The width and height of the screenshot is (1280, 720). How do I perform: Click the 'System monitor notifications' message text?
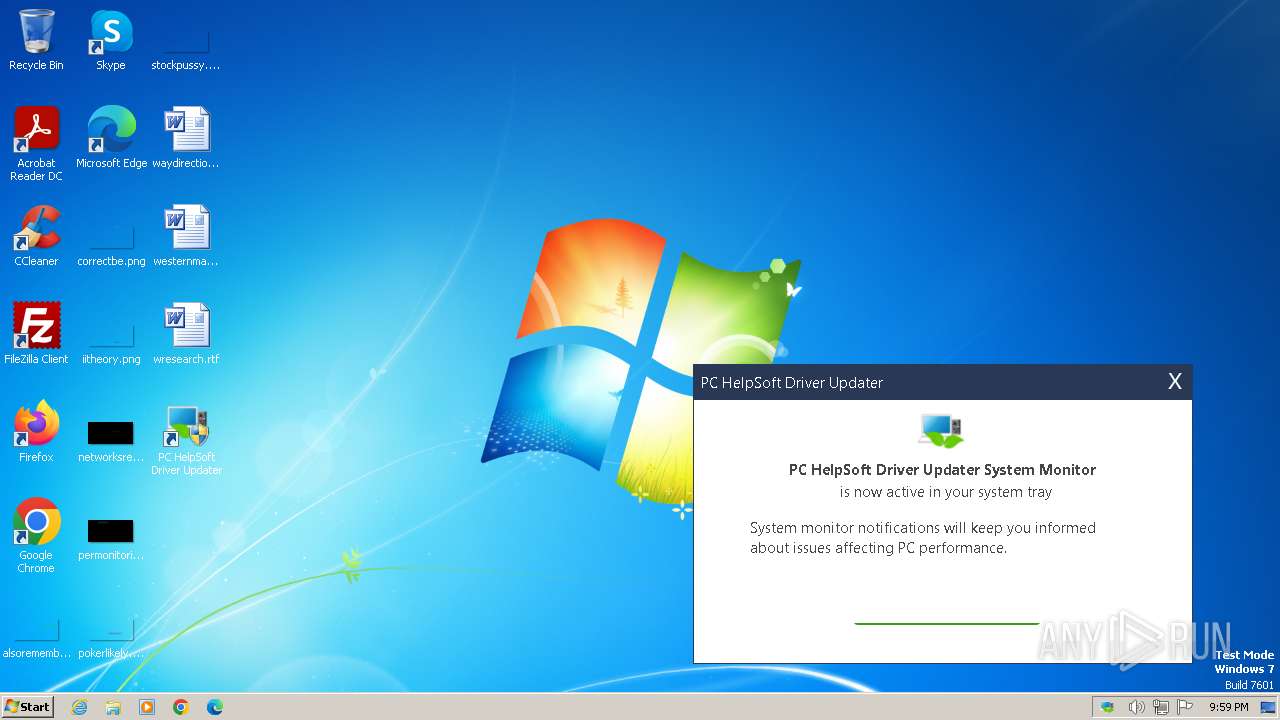tap(923, 538)
